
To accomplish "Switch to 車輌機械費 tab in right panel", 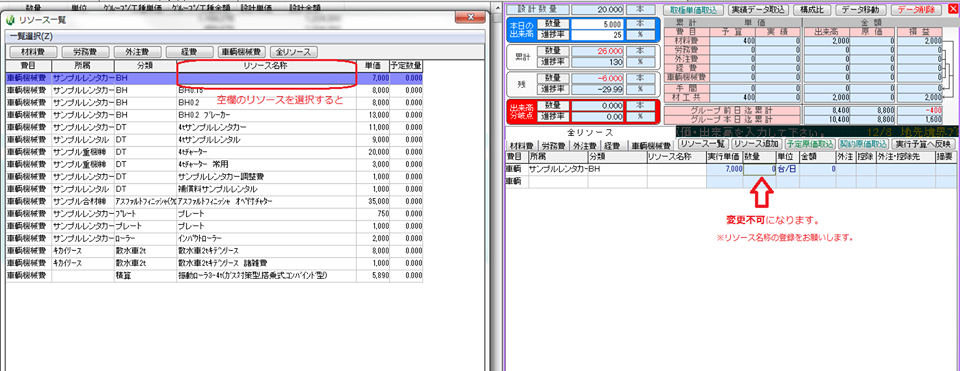I will (652, 146).
